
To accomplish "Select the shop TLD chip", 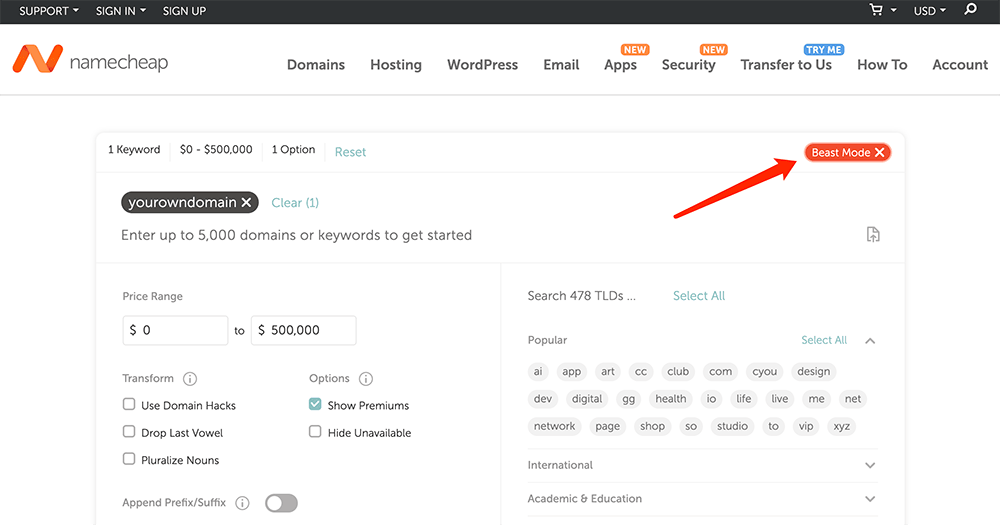I will click(652, 426).
